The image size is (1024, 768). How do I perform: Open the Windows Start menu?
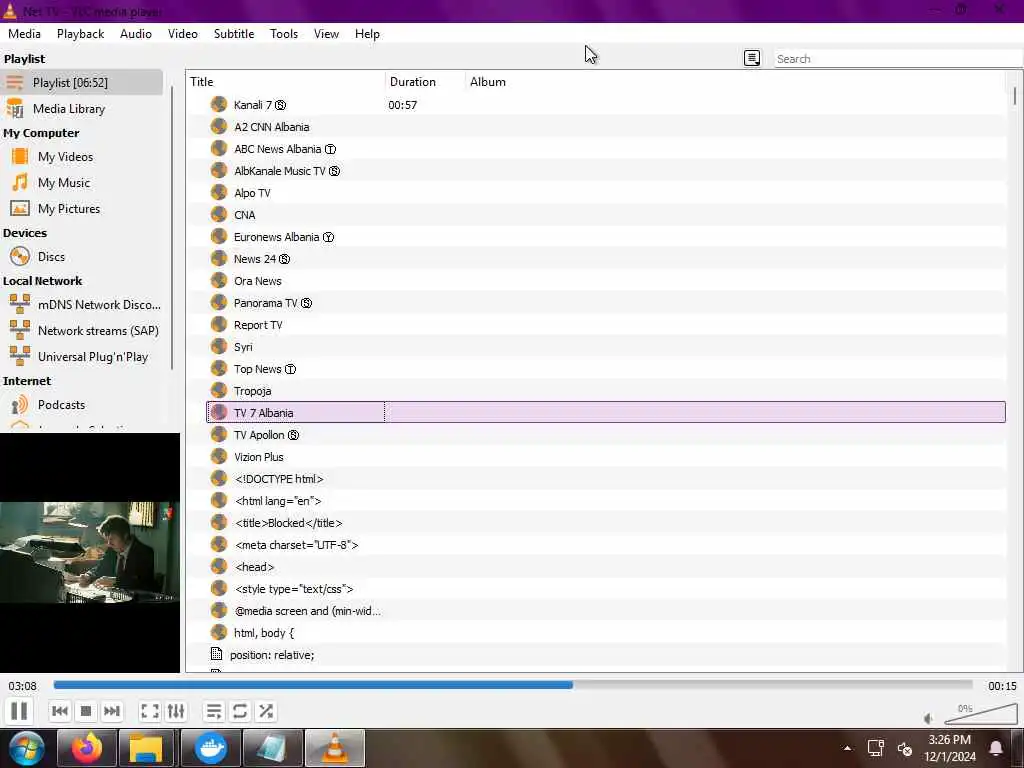[25, 748]
